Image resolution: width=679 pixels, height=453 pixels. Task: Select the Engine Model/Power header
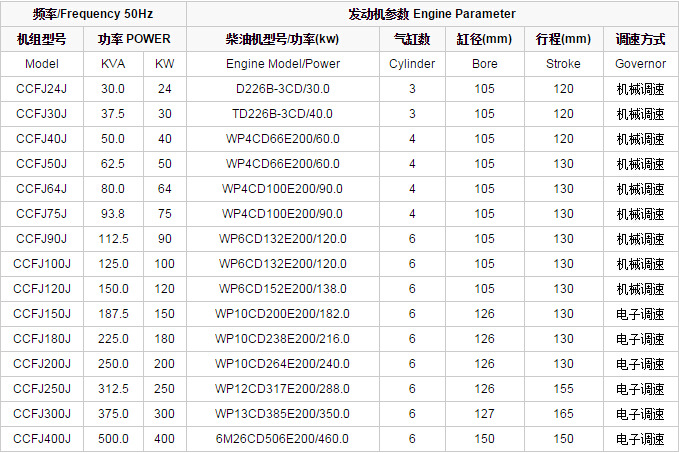tap(283, 64)
